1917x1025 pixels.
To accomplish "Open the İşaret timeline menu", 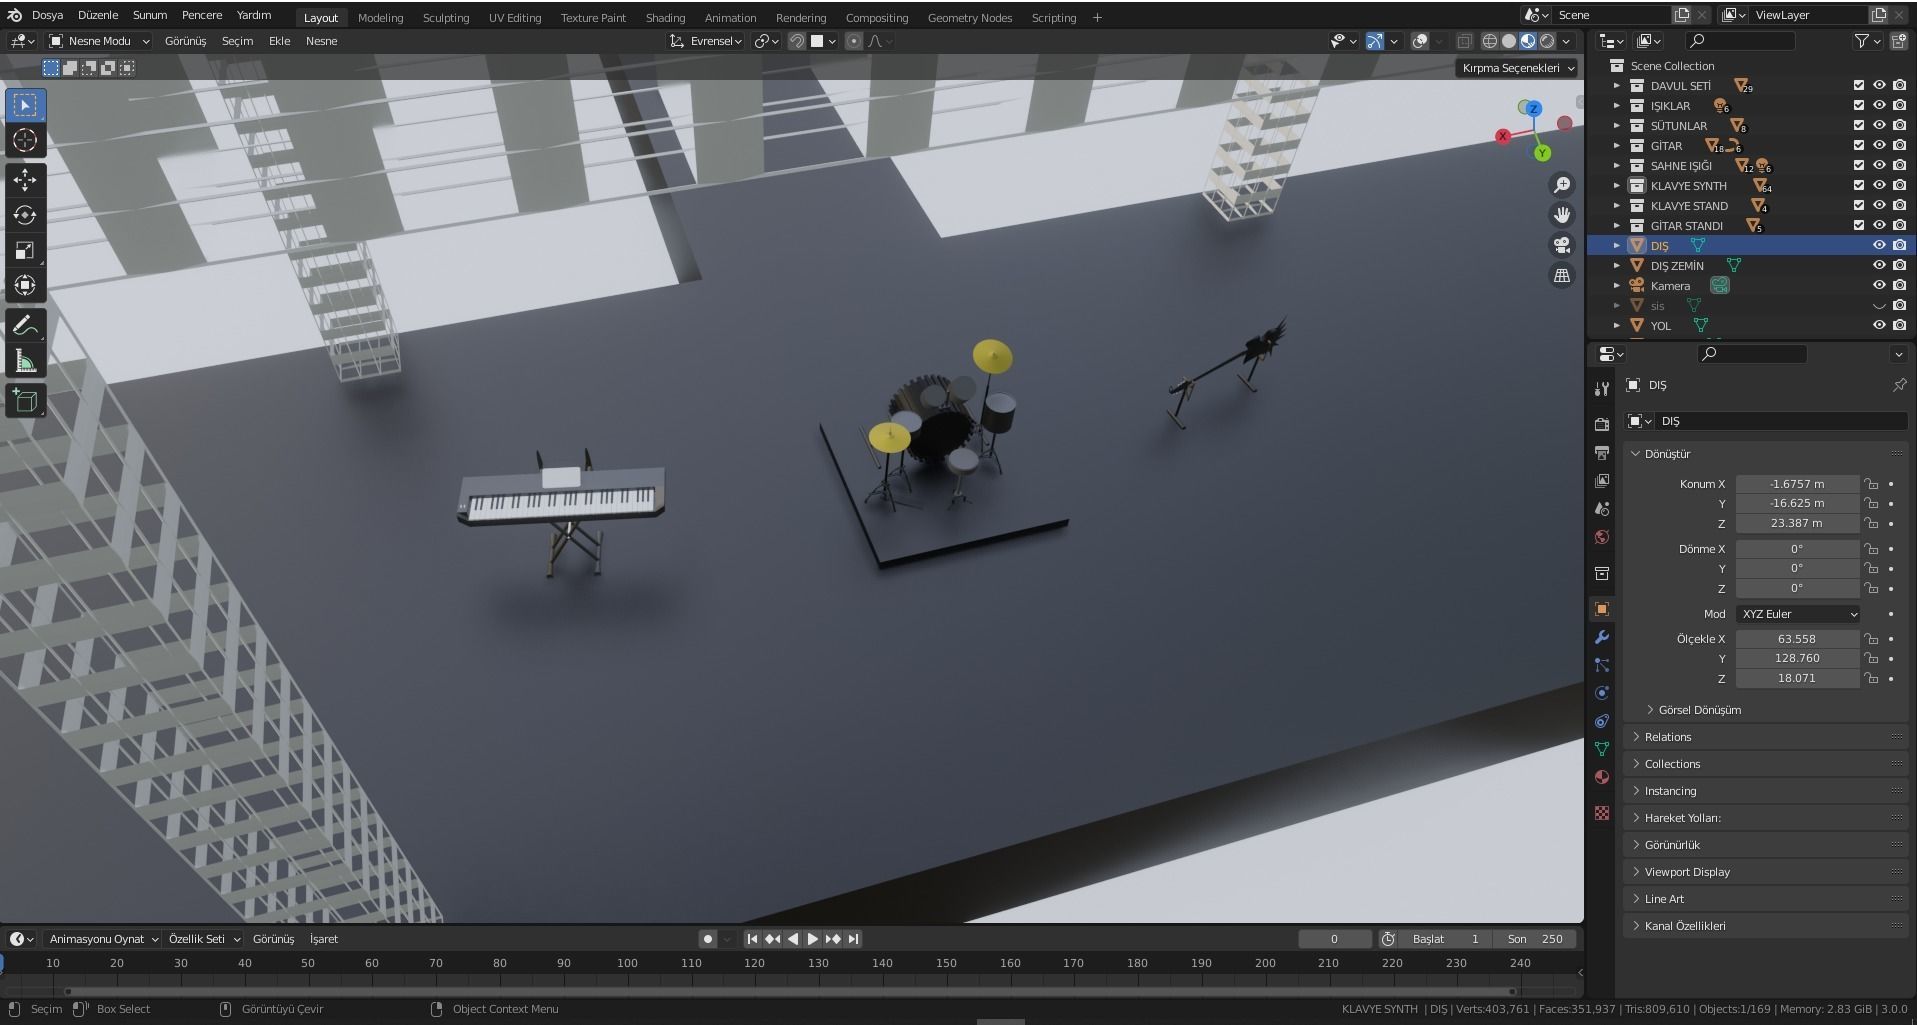I will pos(324,939).
